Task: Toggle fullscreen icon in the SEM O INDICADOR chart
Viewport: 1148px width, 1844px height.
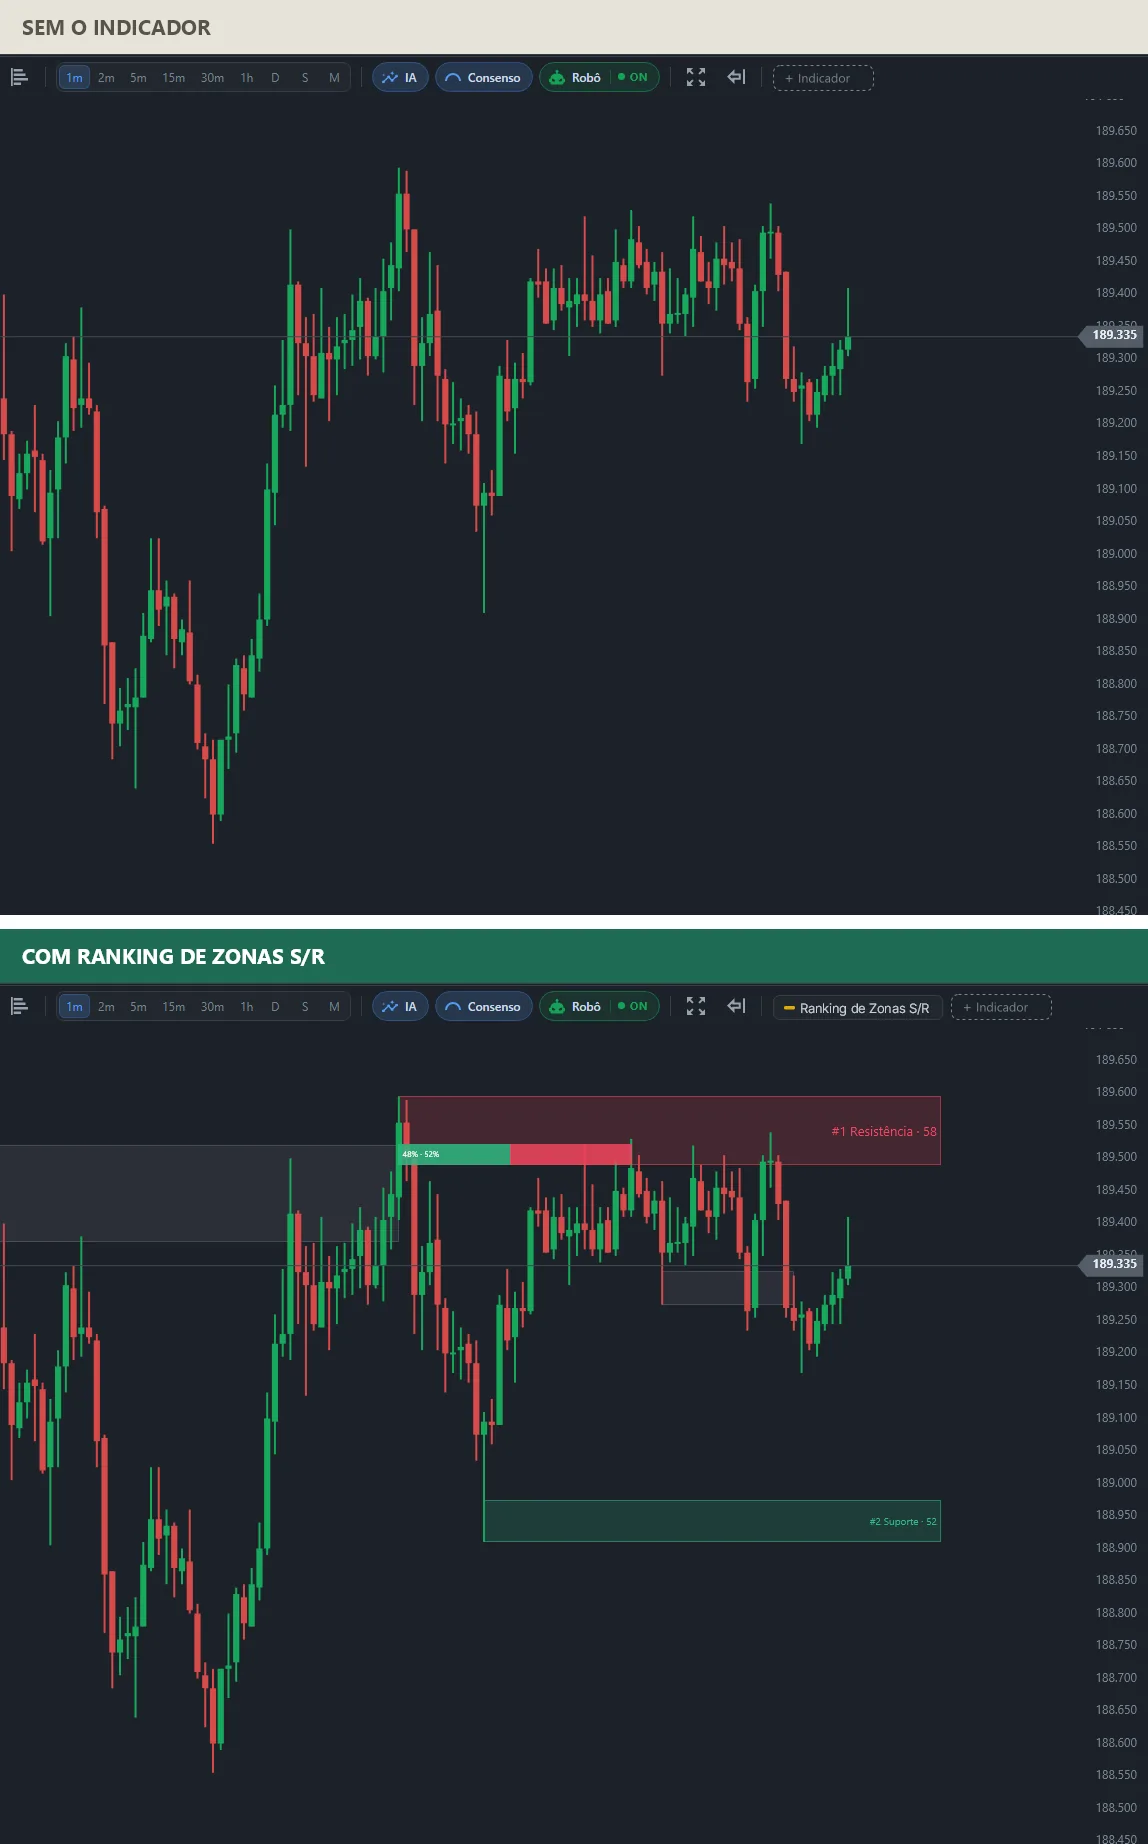Action: [x=696, y=78]
